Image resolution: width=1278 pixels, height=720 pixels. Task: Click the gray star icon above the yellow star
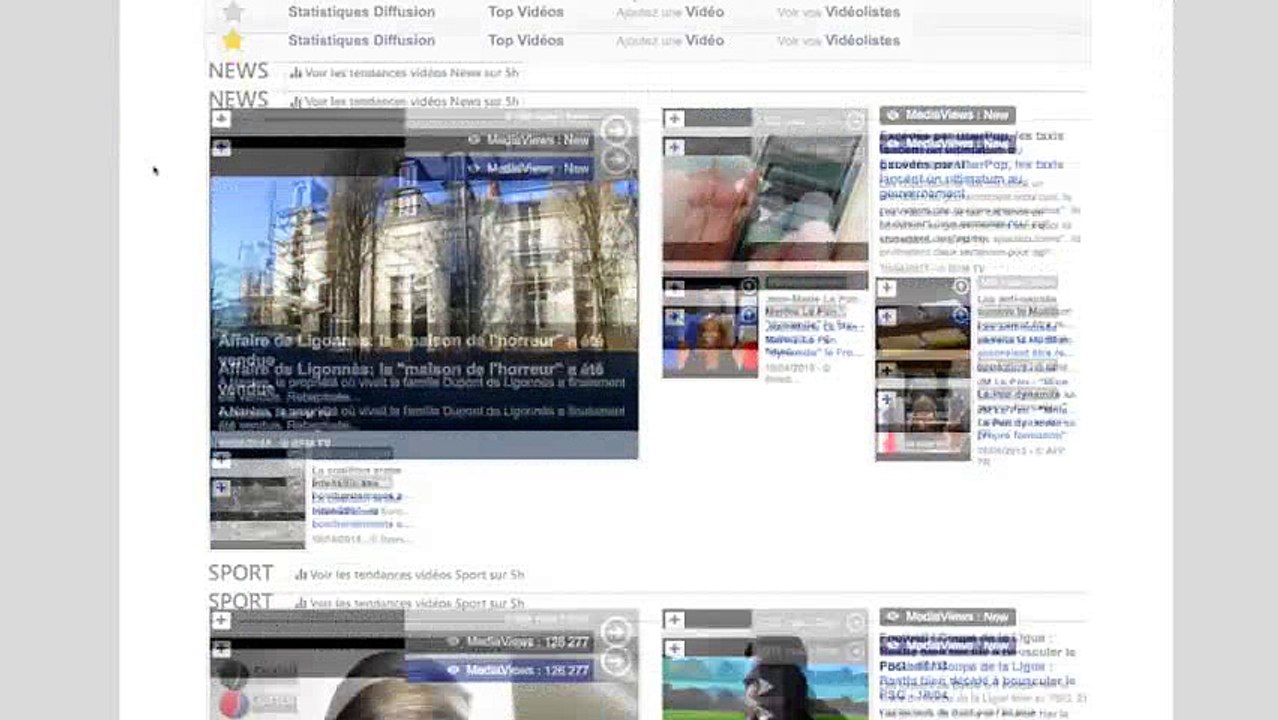232,12
